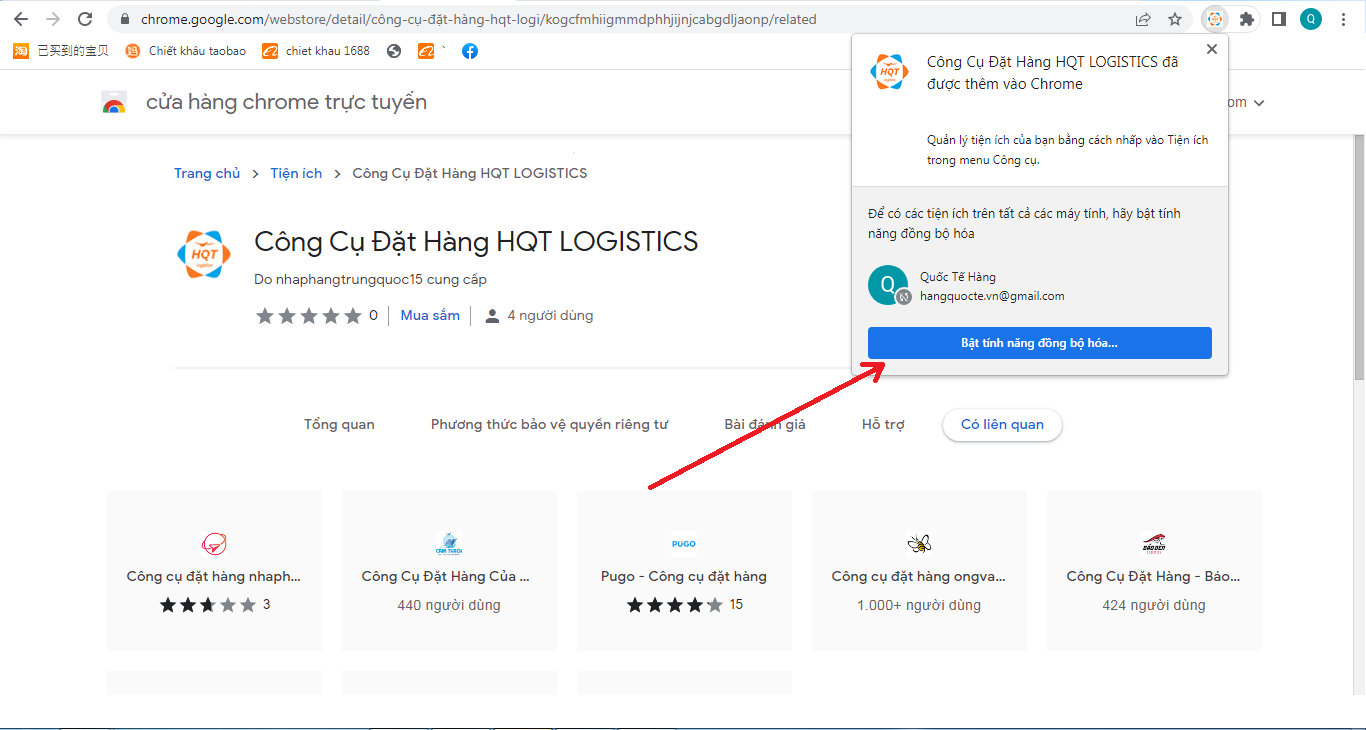This screenshot has width=1366, height=730.
Task: Open the orange Alibaba bookmark icon
Action: [426, 51]
